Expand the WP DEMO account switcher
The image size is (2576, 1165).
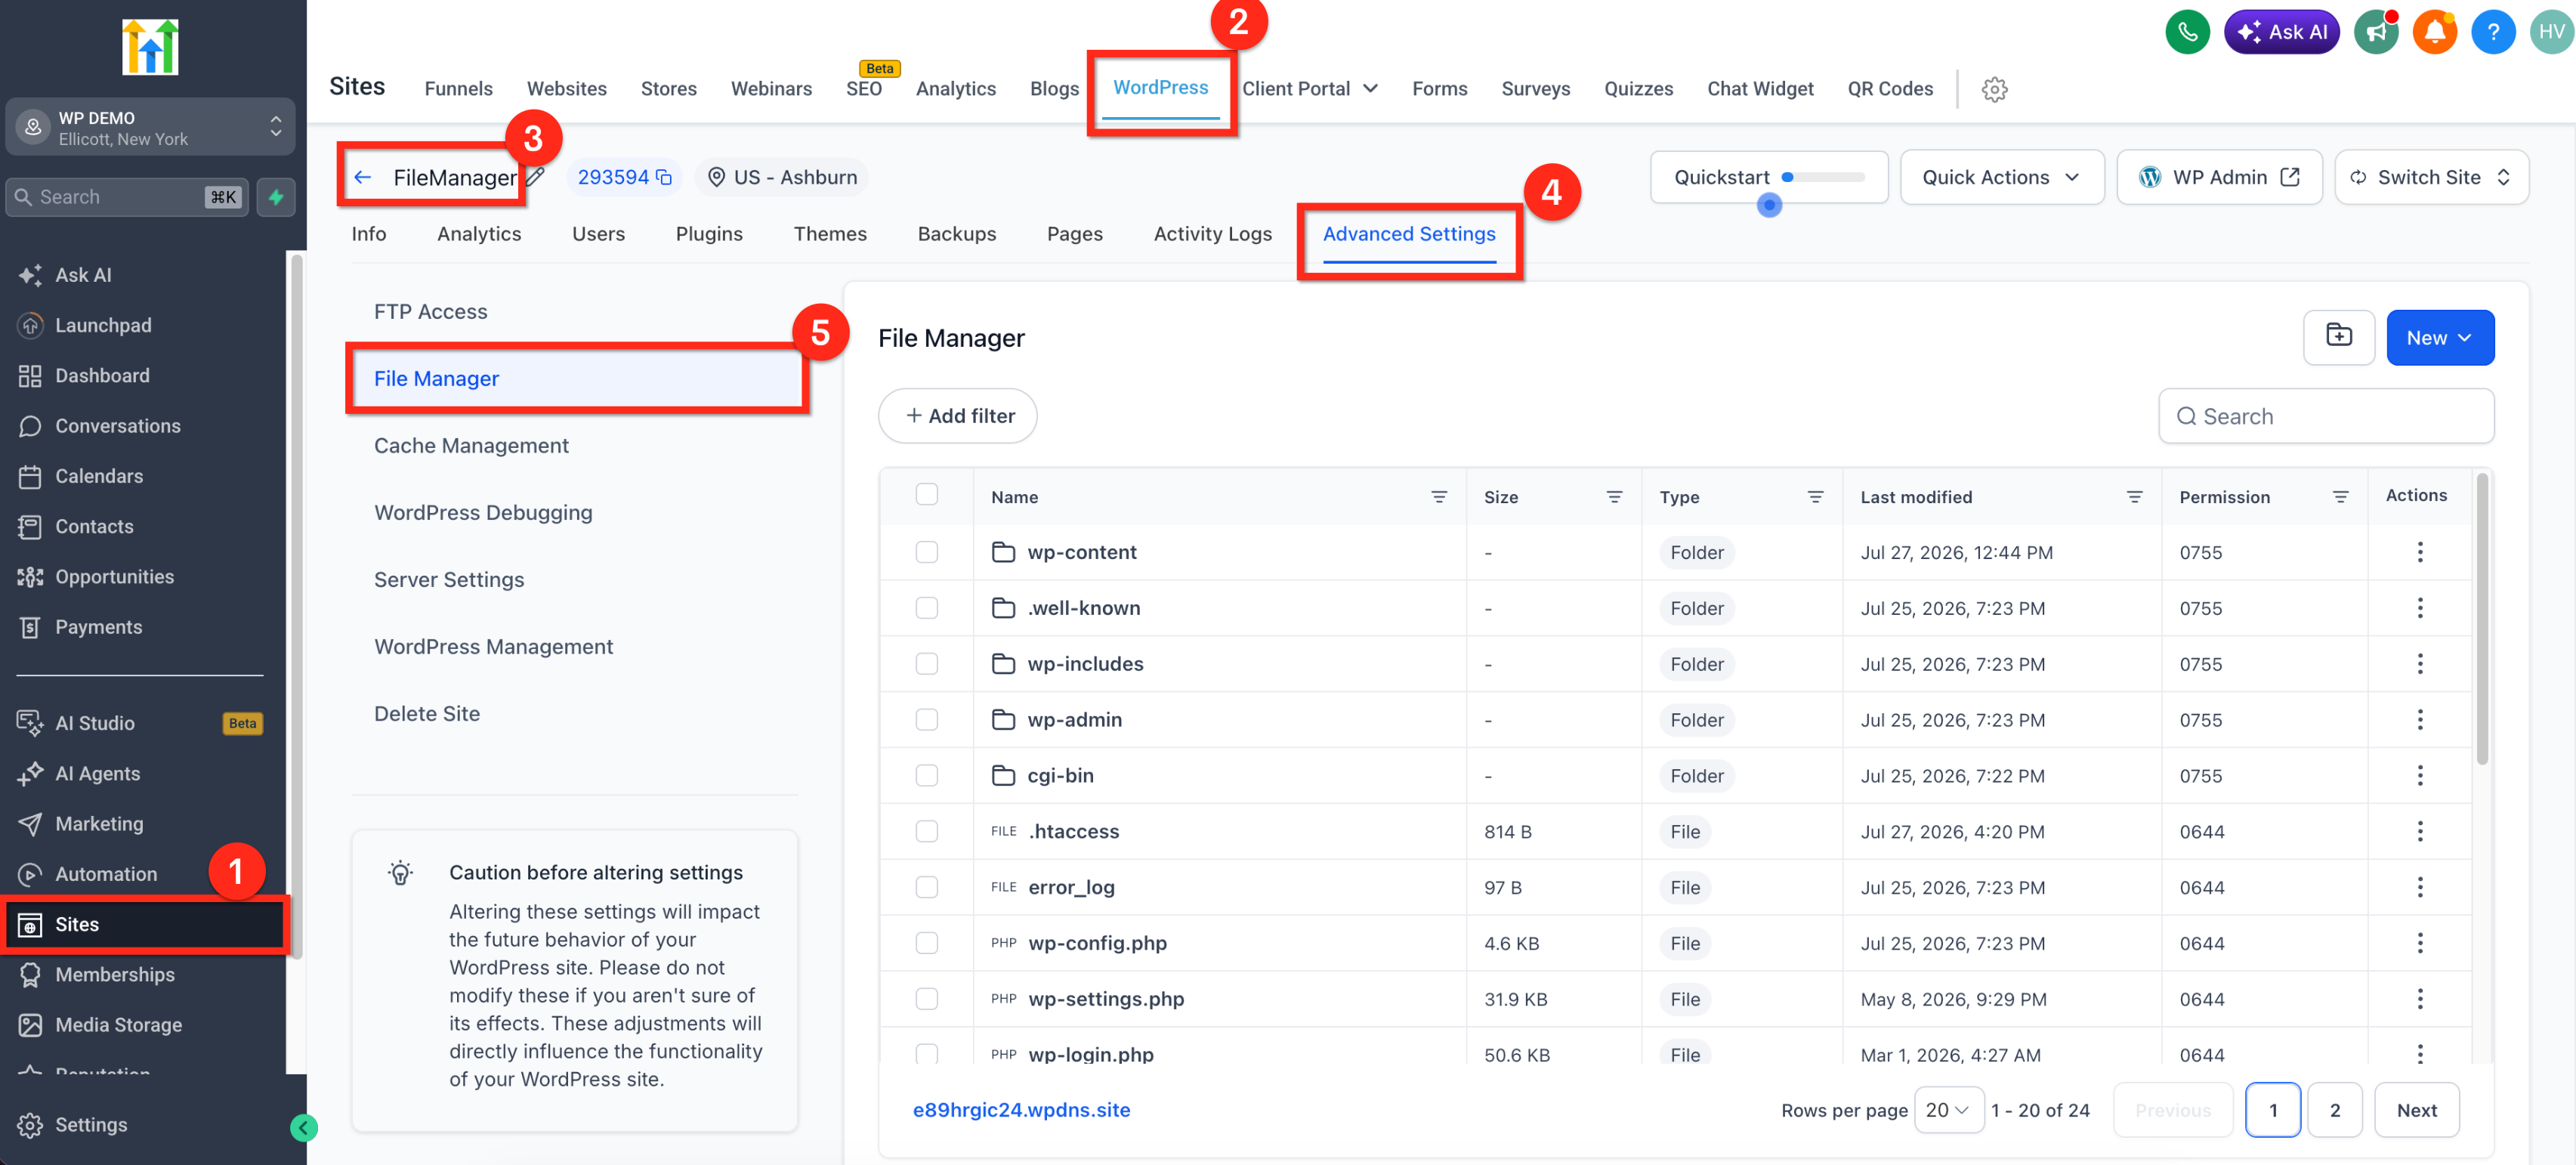150,127
